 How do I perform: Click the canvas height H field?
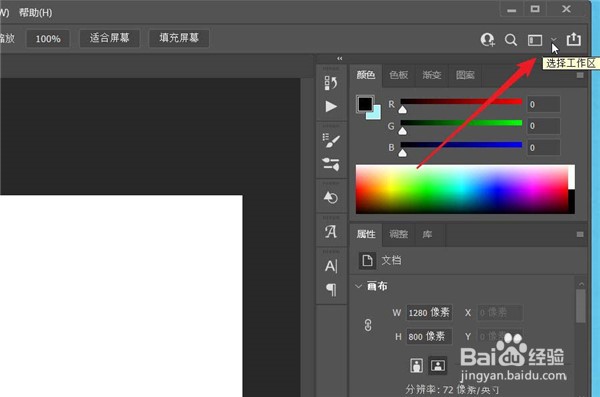coord(429,337)
